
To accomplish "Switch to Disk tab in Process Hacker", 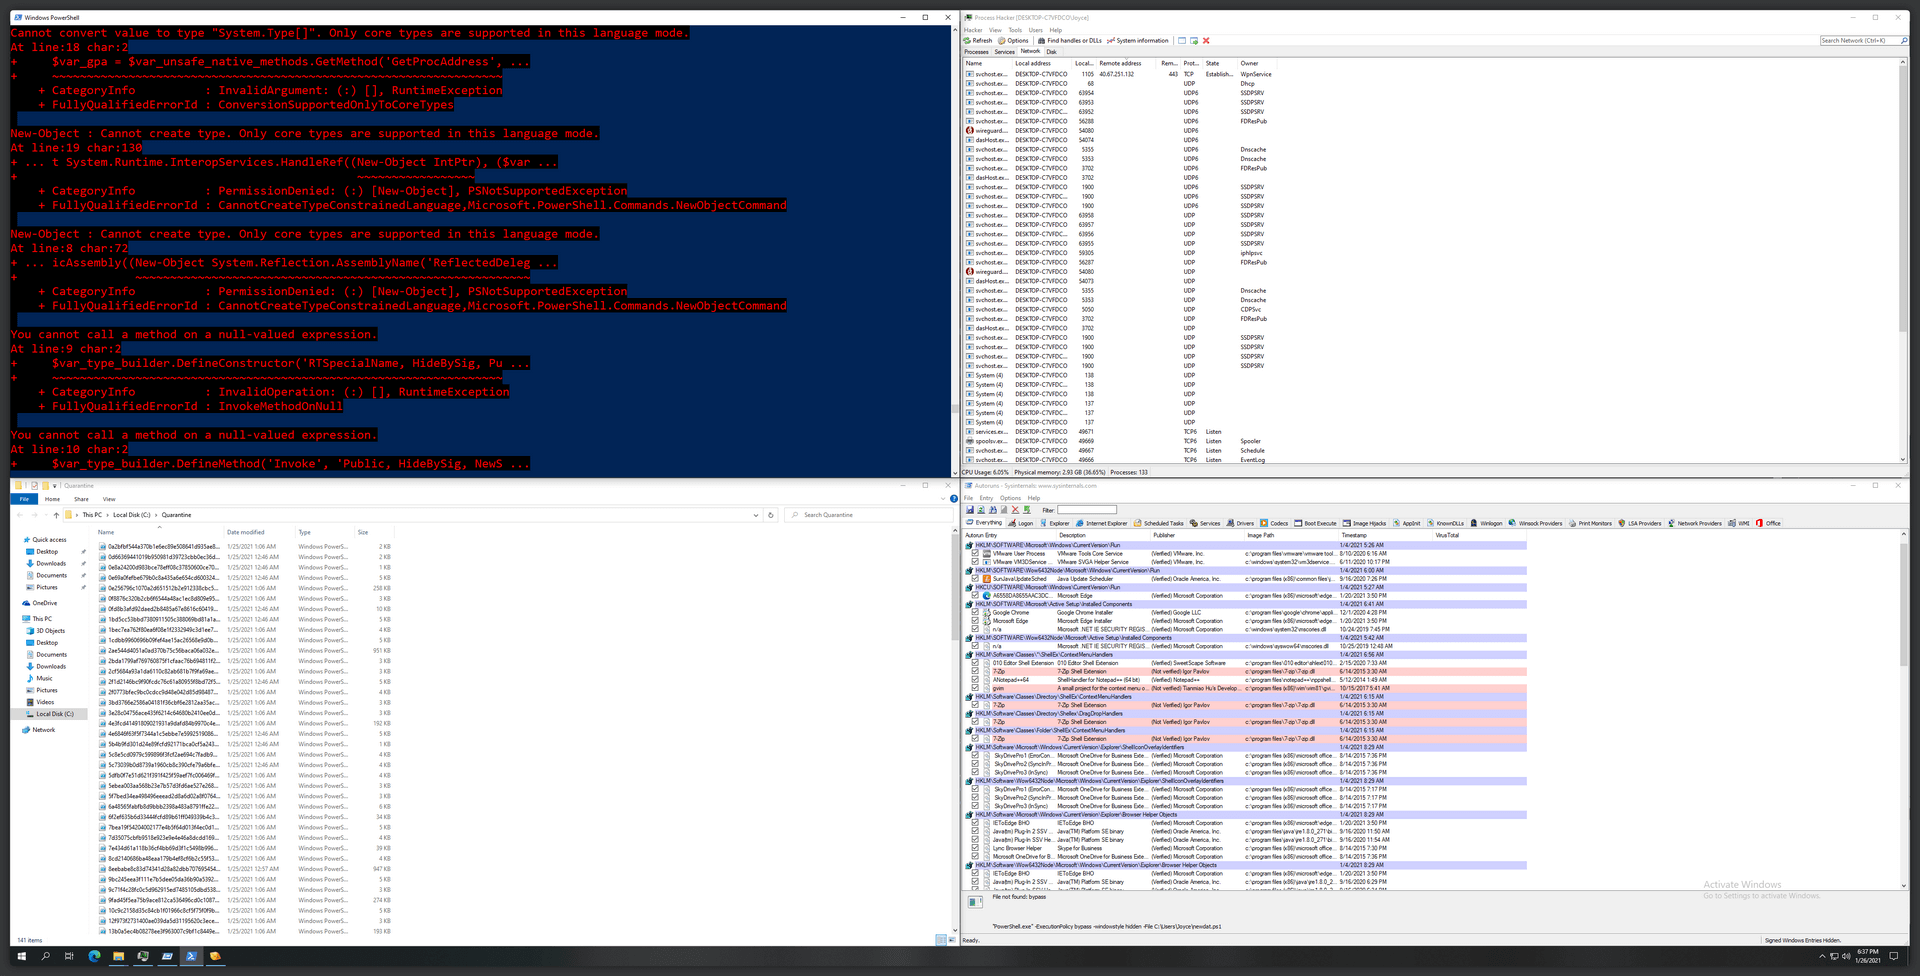I will pos(1051,52).
